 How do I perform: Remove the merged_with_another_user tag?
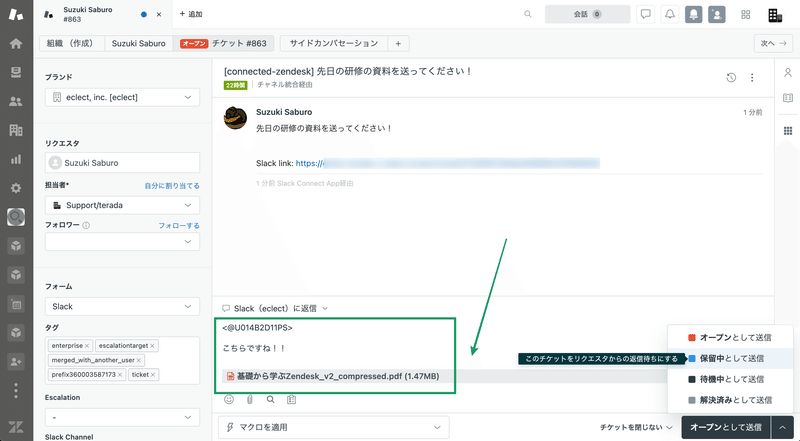[138, 360]
